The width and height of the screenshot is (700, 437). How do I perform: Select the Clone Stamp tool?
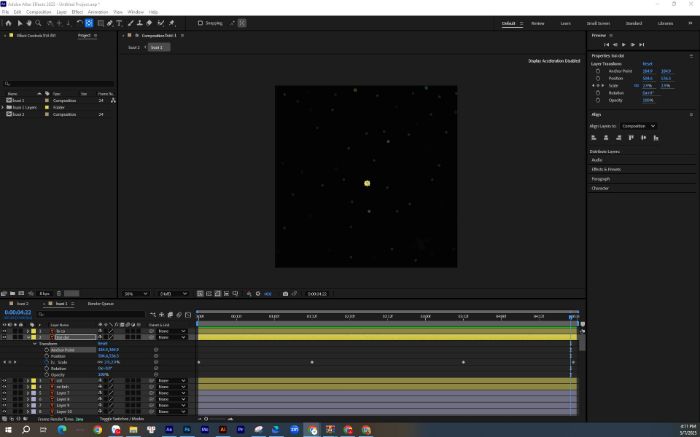[x=140, y=23]
